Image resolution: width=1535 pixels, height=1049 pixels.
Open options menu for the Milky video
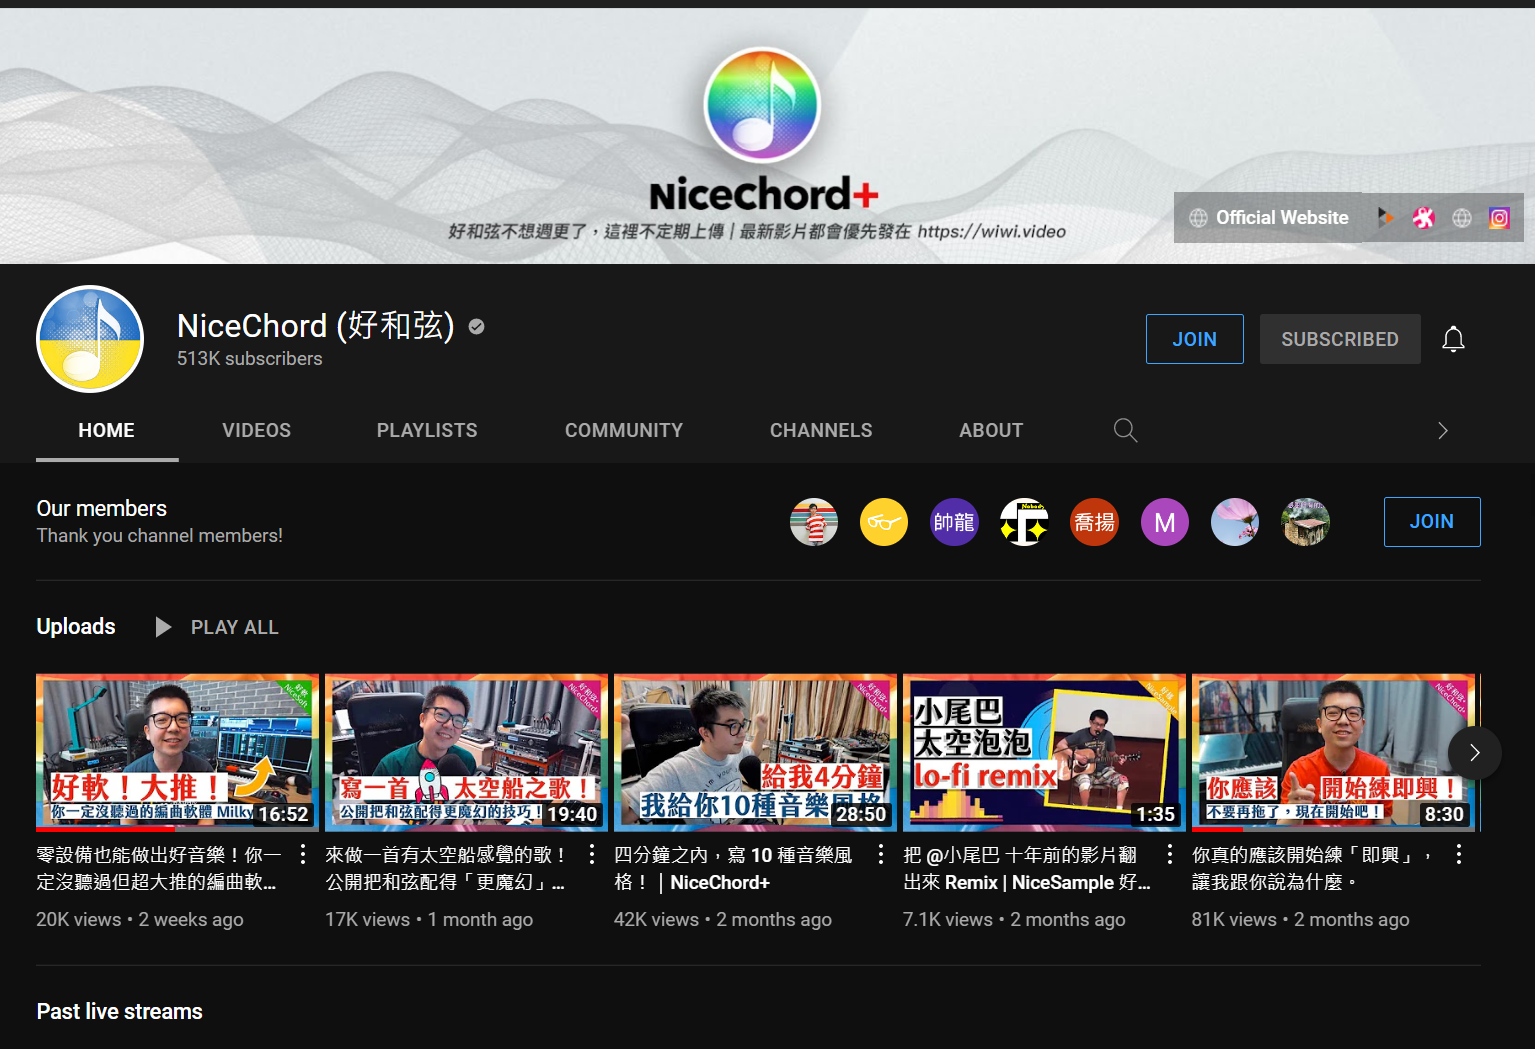(303, 854)
